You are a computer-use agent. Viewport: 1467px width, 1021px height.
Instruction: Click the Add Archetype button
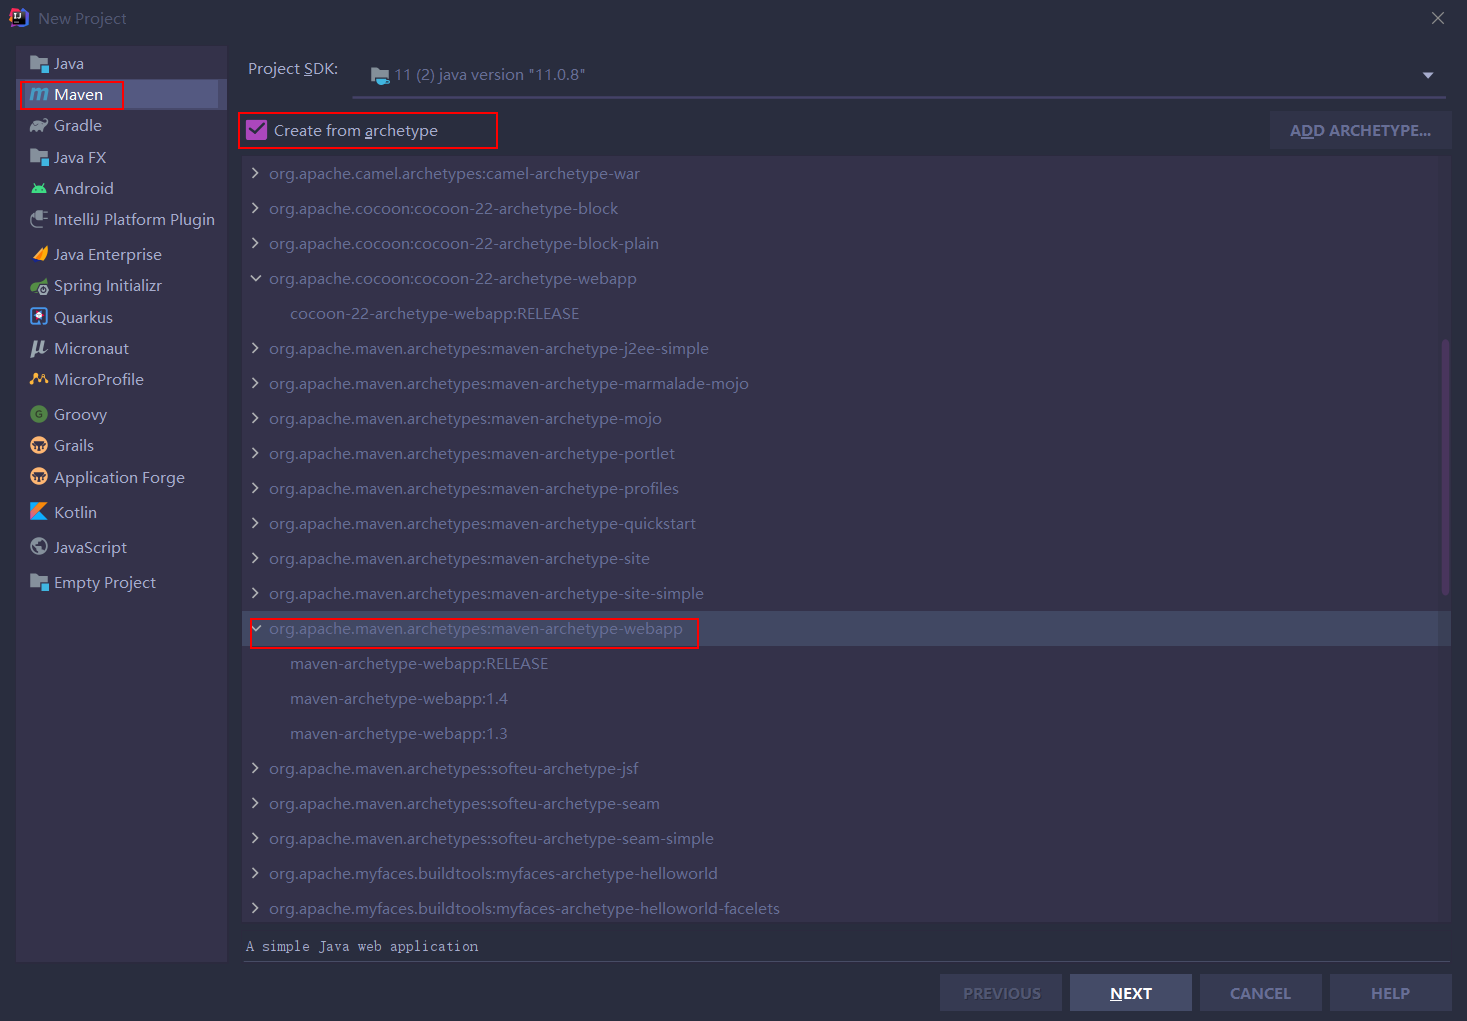(1360, 131)
